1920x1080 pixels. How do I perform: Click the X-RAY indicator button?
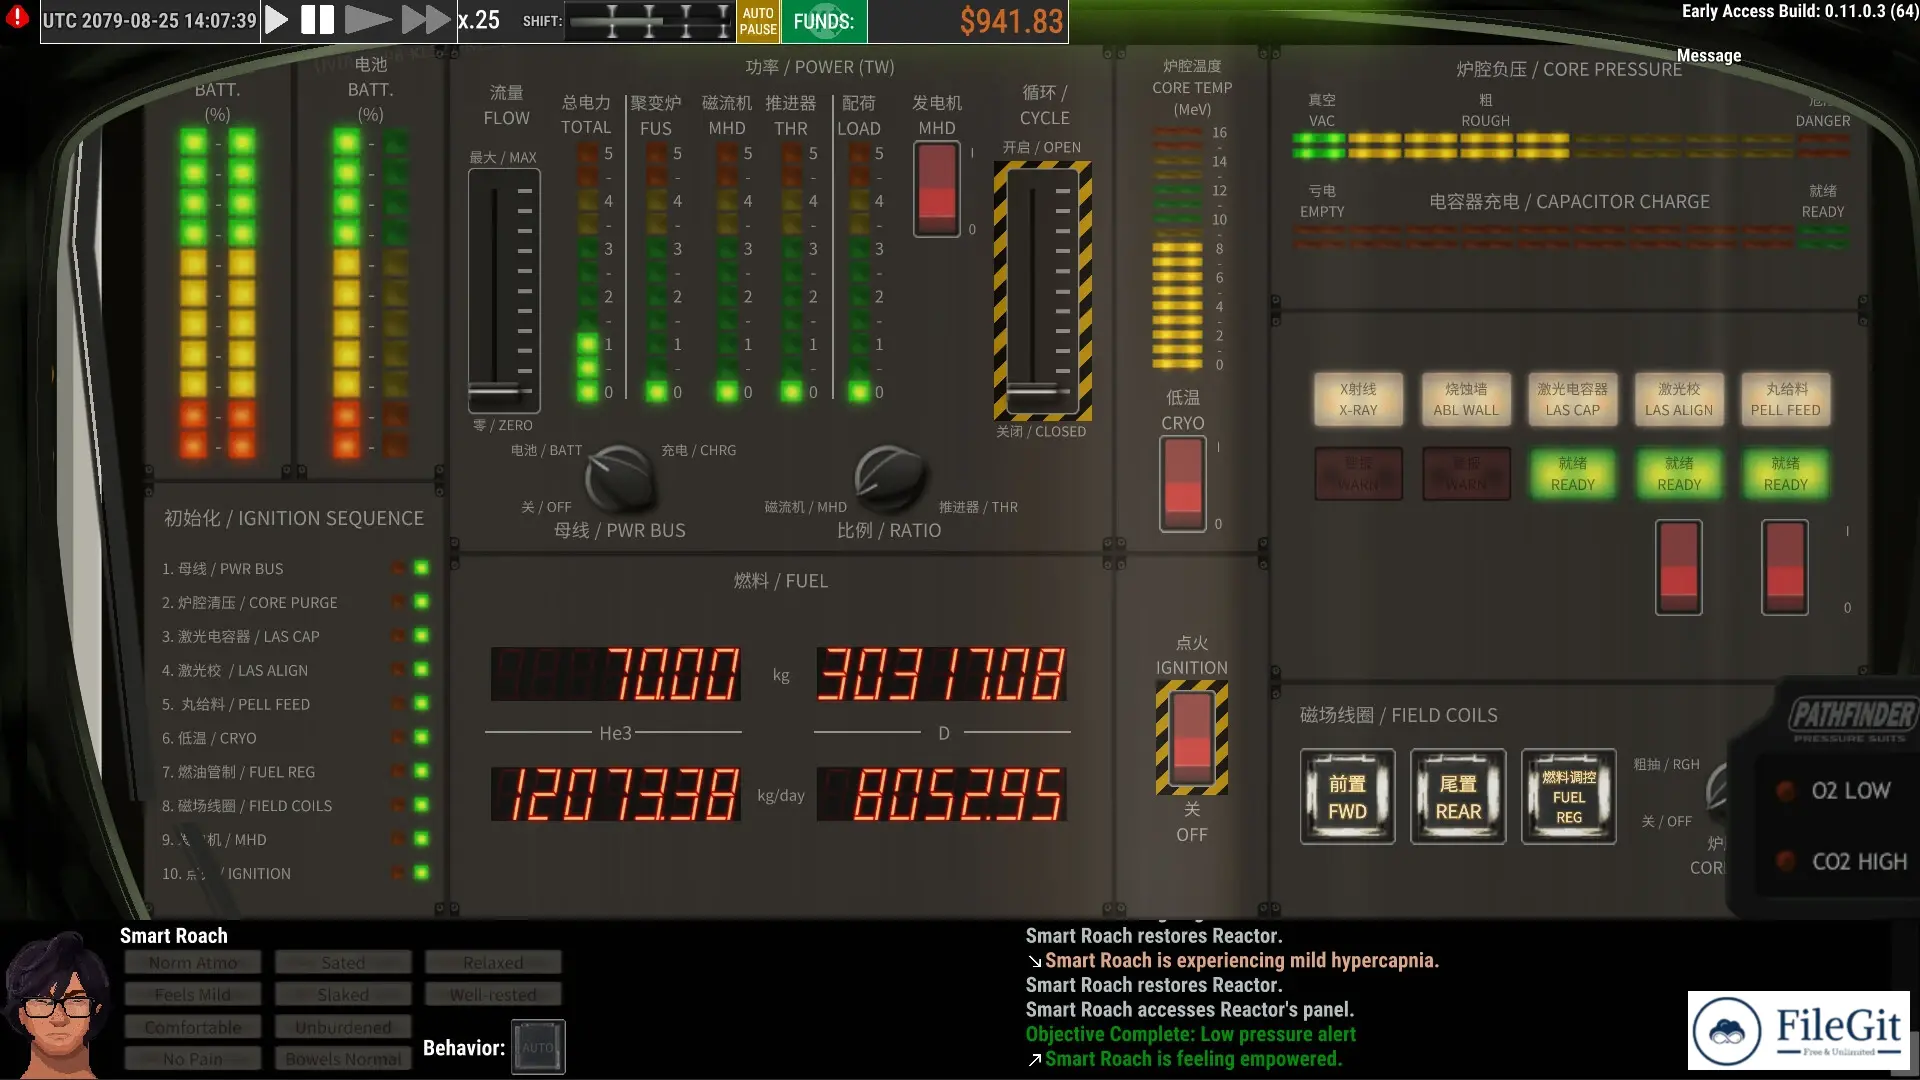(x=1358, y=399)
